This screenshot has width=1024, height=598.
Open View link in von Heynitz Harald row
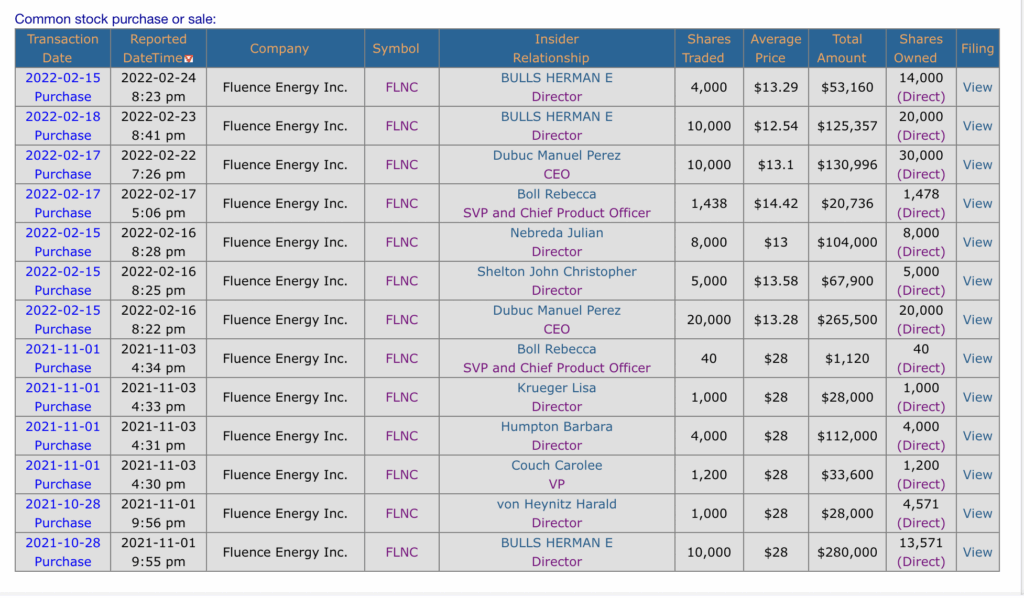(x=977, y=513)
